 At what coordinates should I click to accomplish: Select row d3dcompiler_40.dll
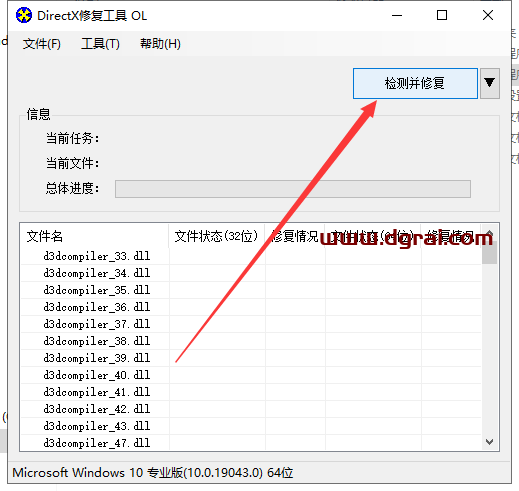[x=251, y=375]
